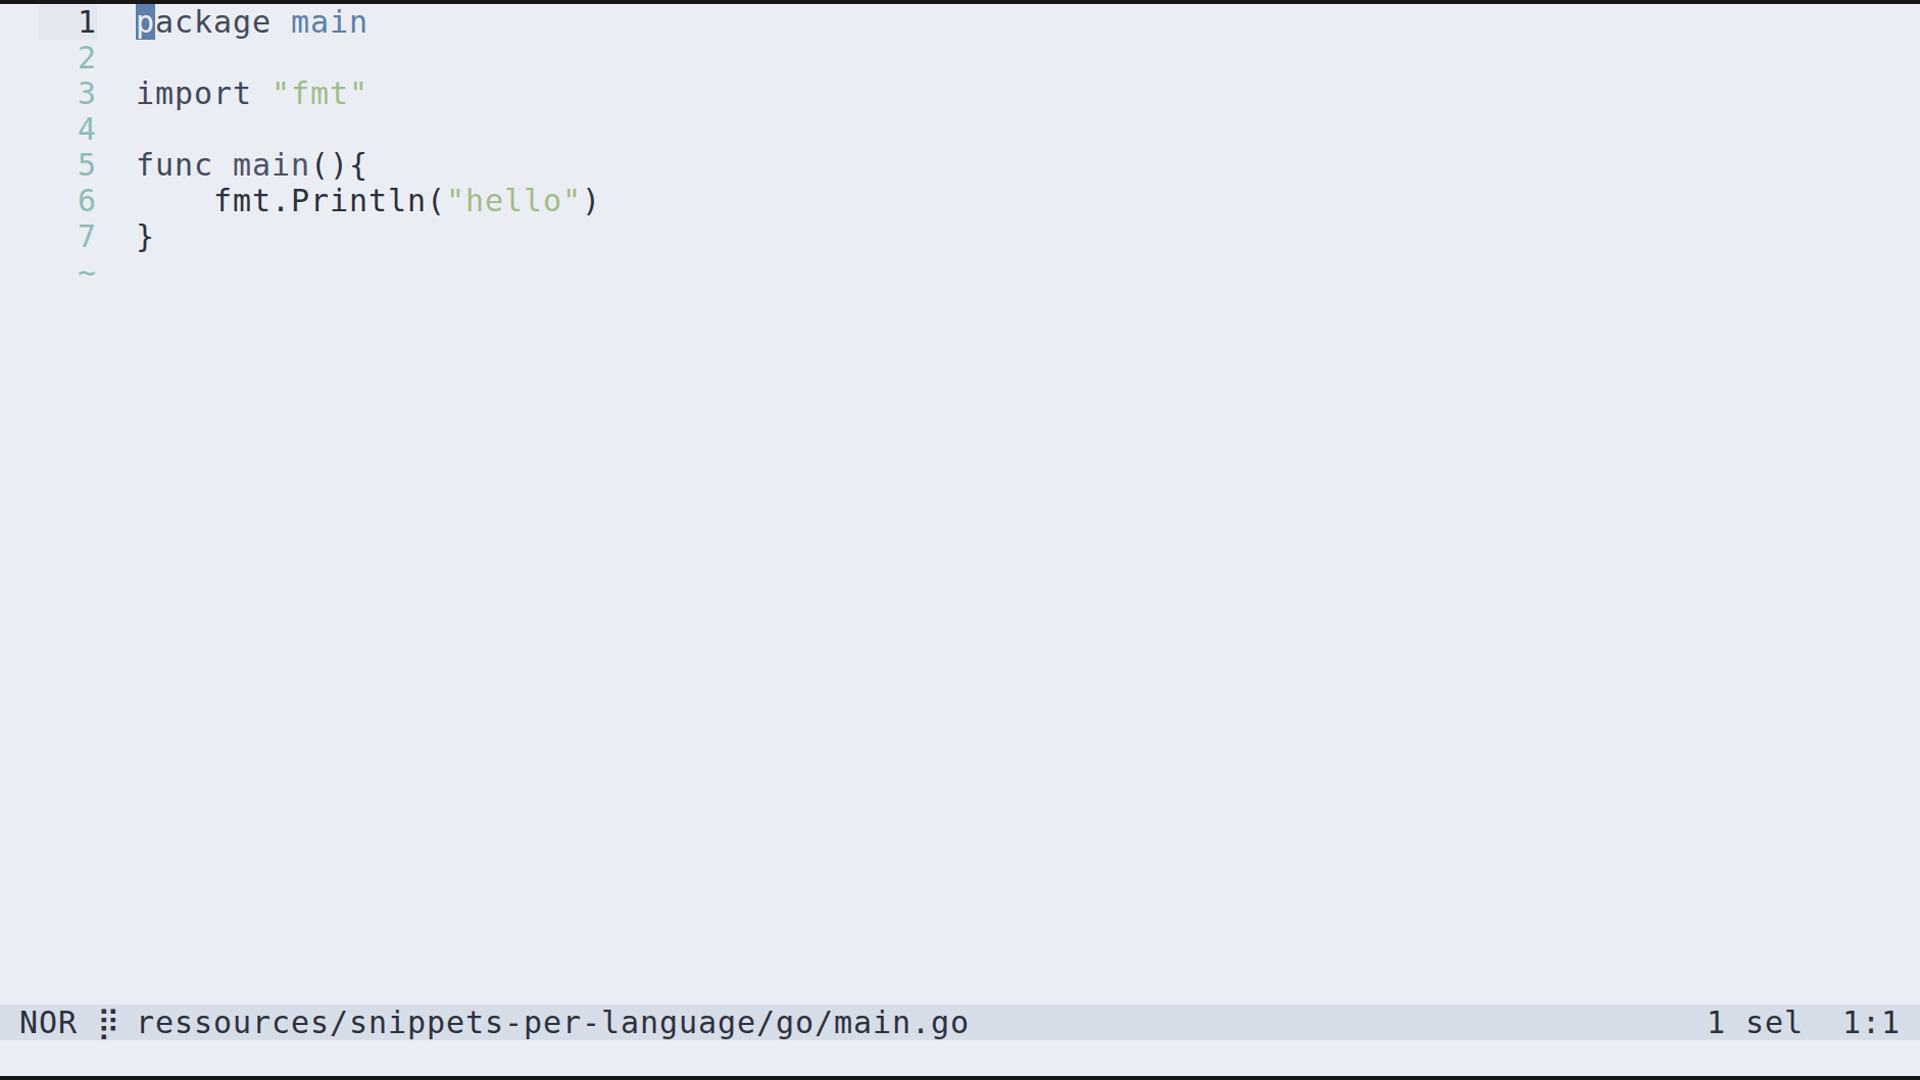Image resolution: width=1920 pixels, height=1080 pixels.
Task: Place cursor on the "import" keyword
Action: pyautogui.click(x=193, y=94)
